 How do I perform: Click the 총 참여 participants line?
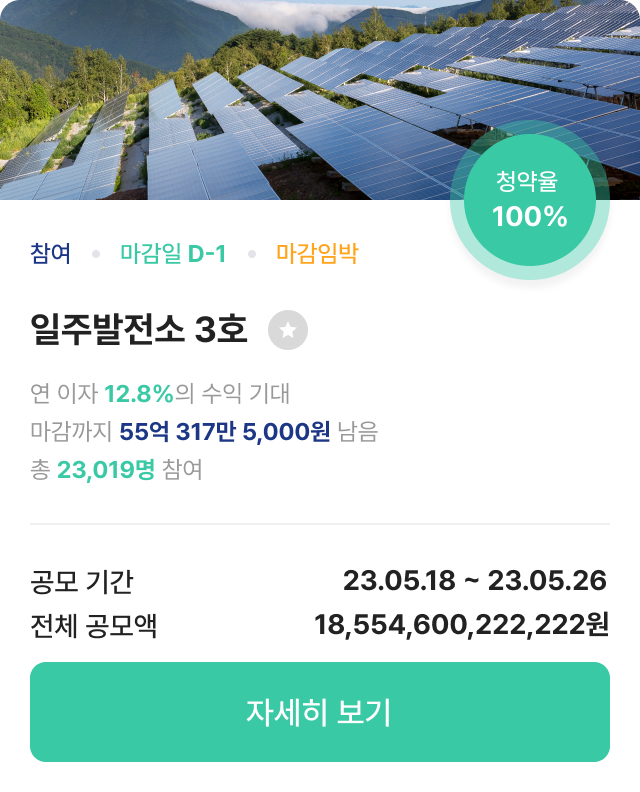click(x=117, y=470)
